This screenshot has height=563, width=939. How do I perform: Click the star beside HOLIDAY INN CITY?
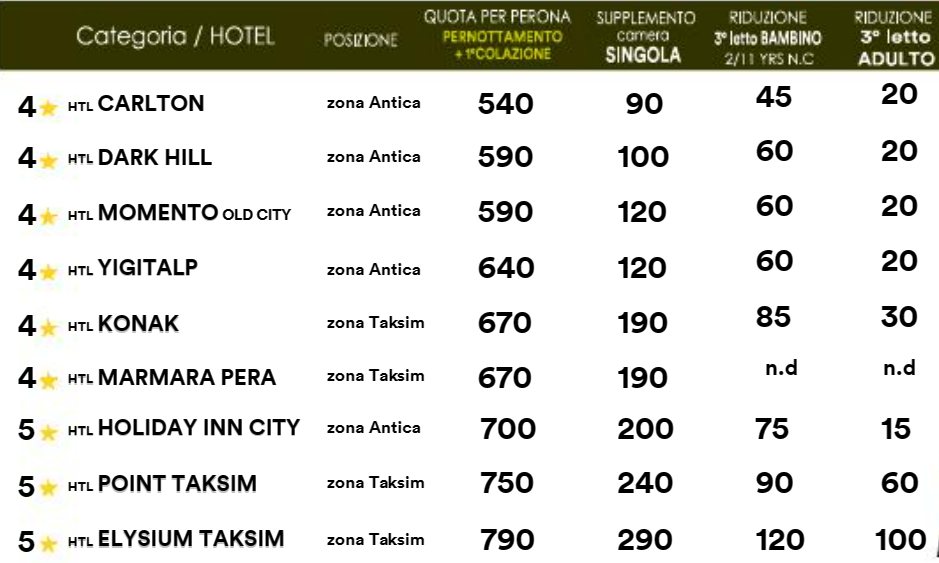point(48,432)
